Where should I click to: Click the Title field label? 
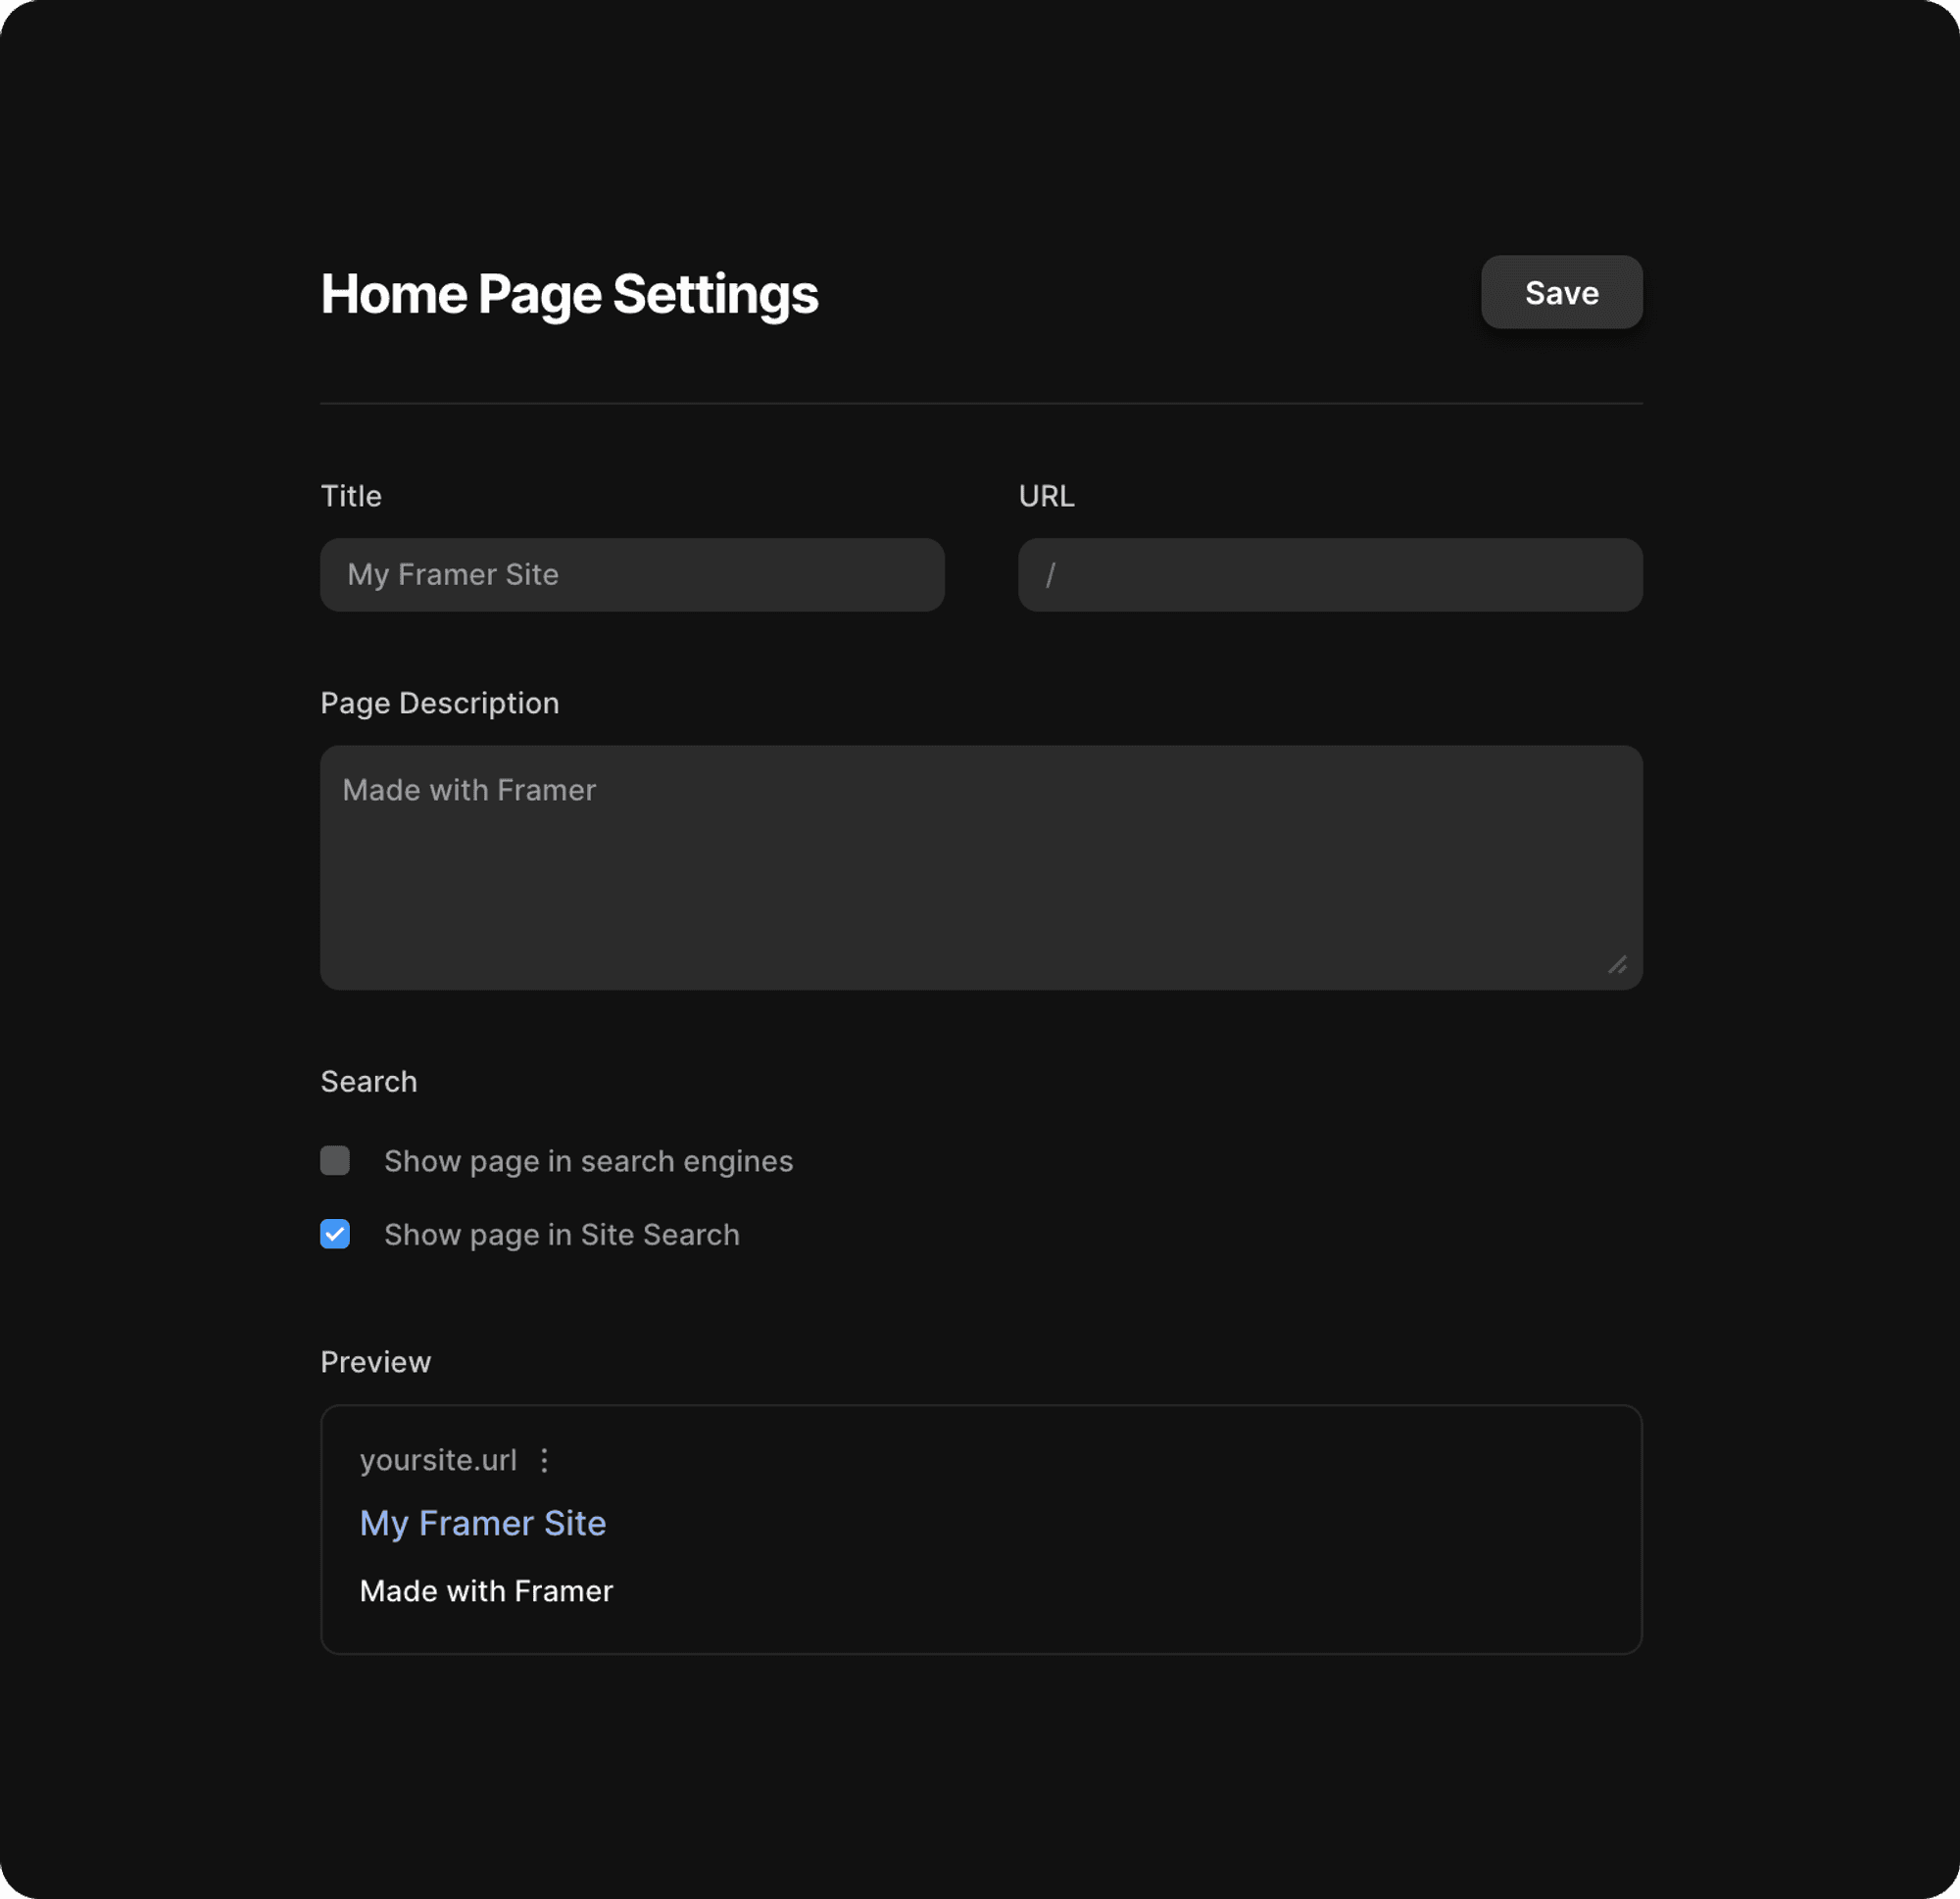point(351,496)
